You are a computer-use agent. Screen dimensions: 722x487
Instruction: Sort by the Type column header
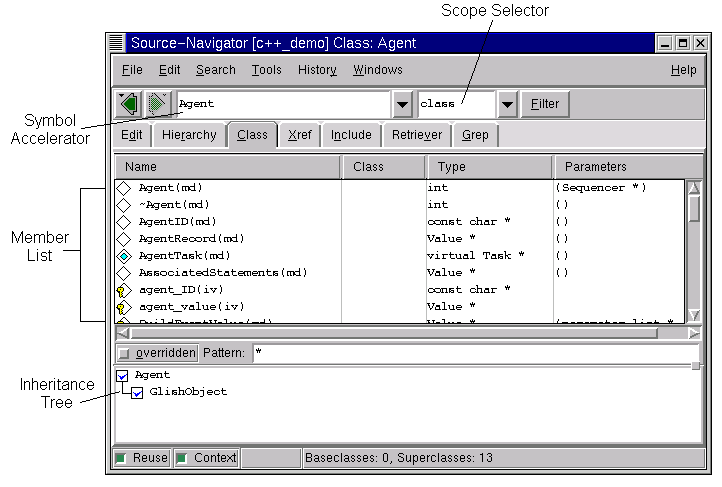[490, 167]
